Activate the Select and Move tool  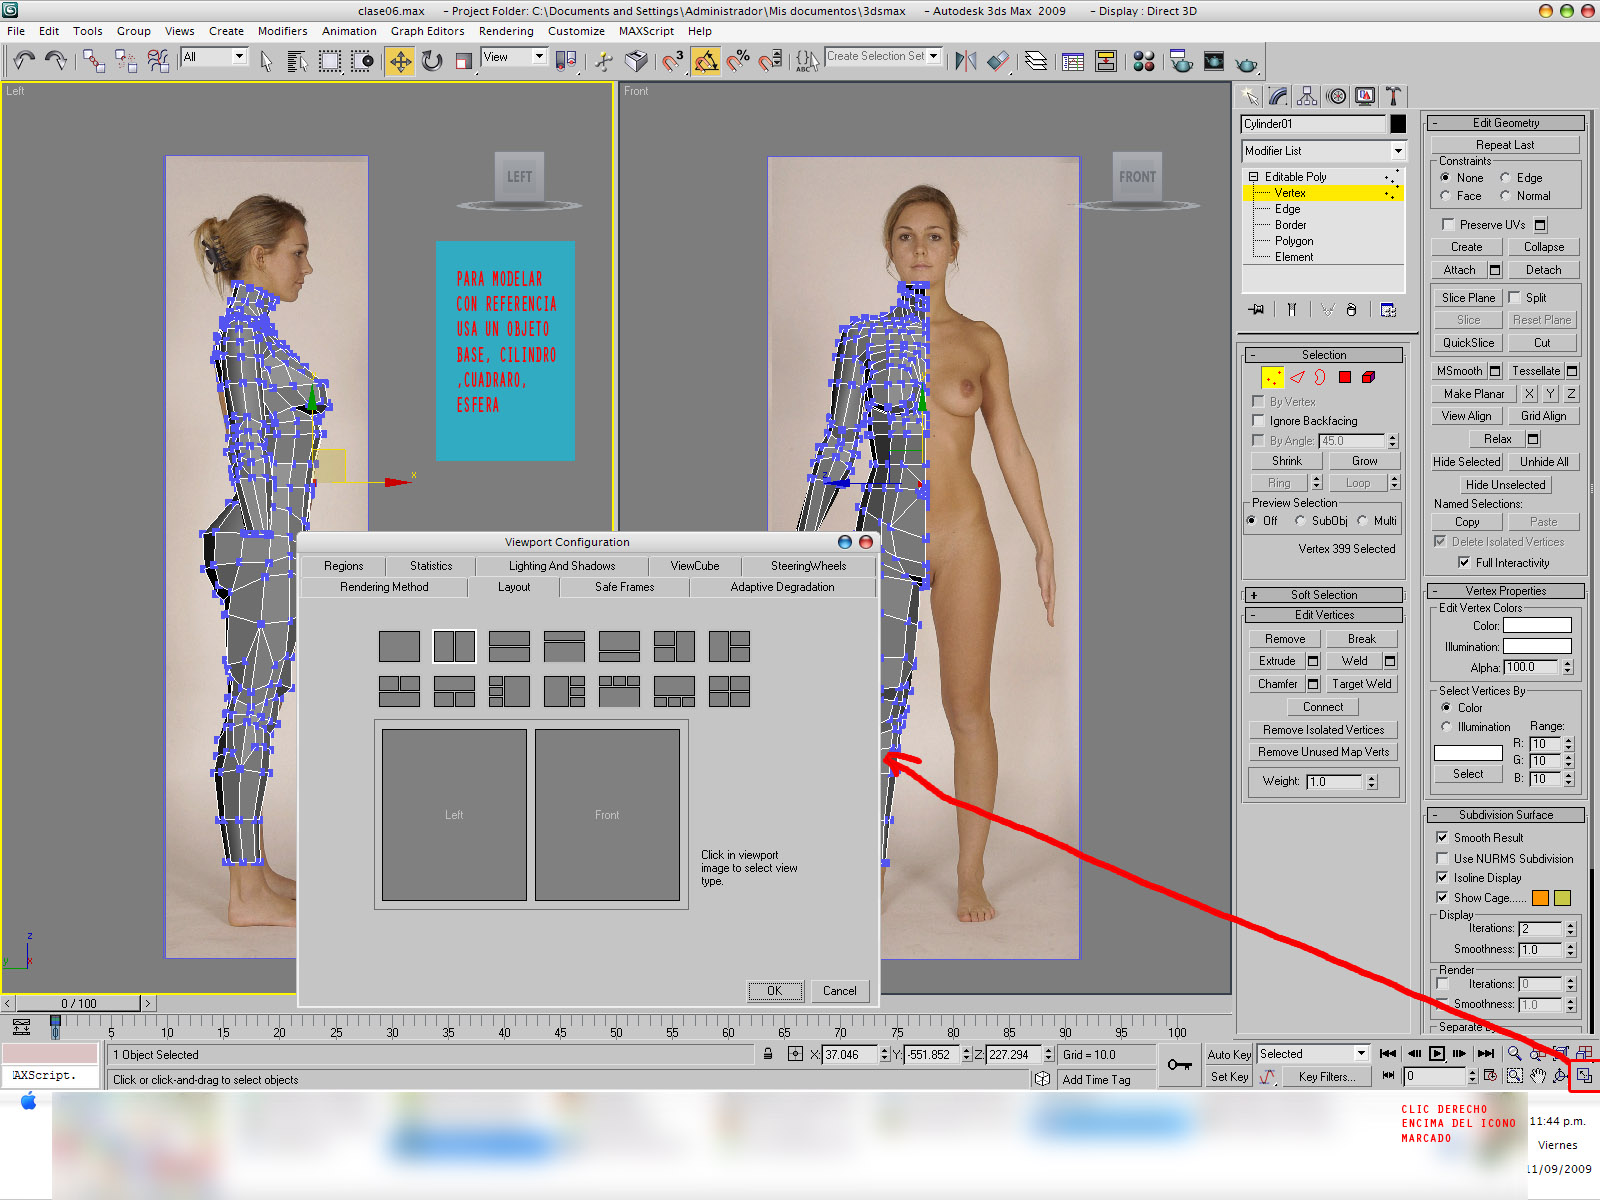(x=400, y=61)
